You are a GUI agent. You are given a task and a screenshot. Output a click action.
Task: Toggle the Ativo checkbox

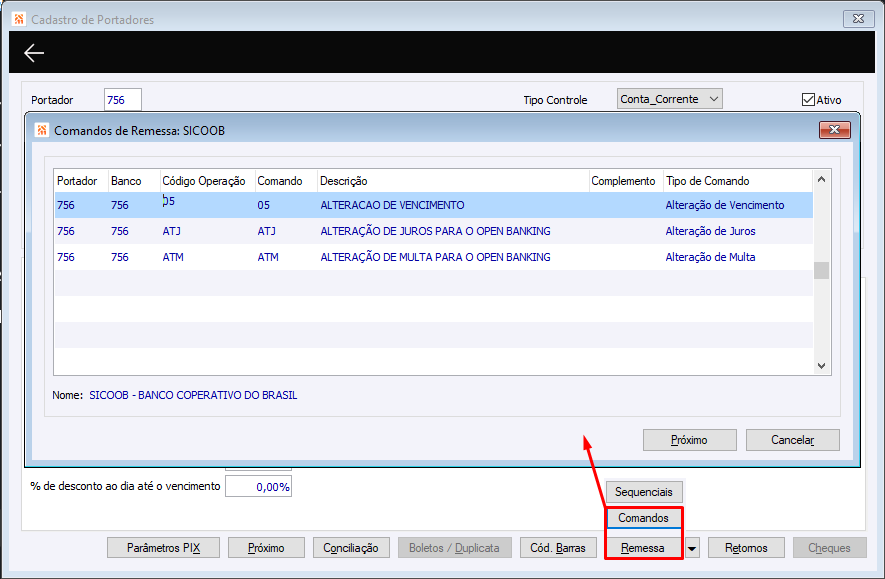tap(808, 100)
